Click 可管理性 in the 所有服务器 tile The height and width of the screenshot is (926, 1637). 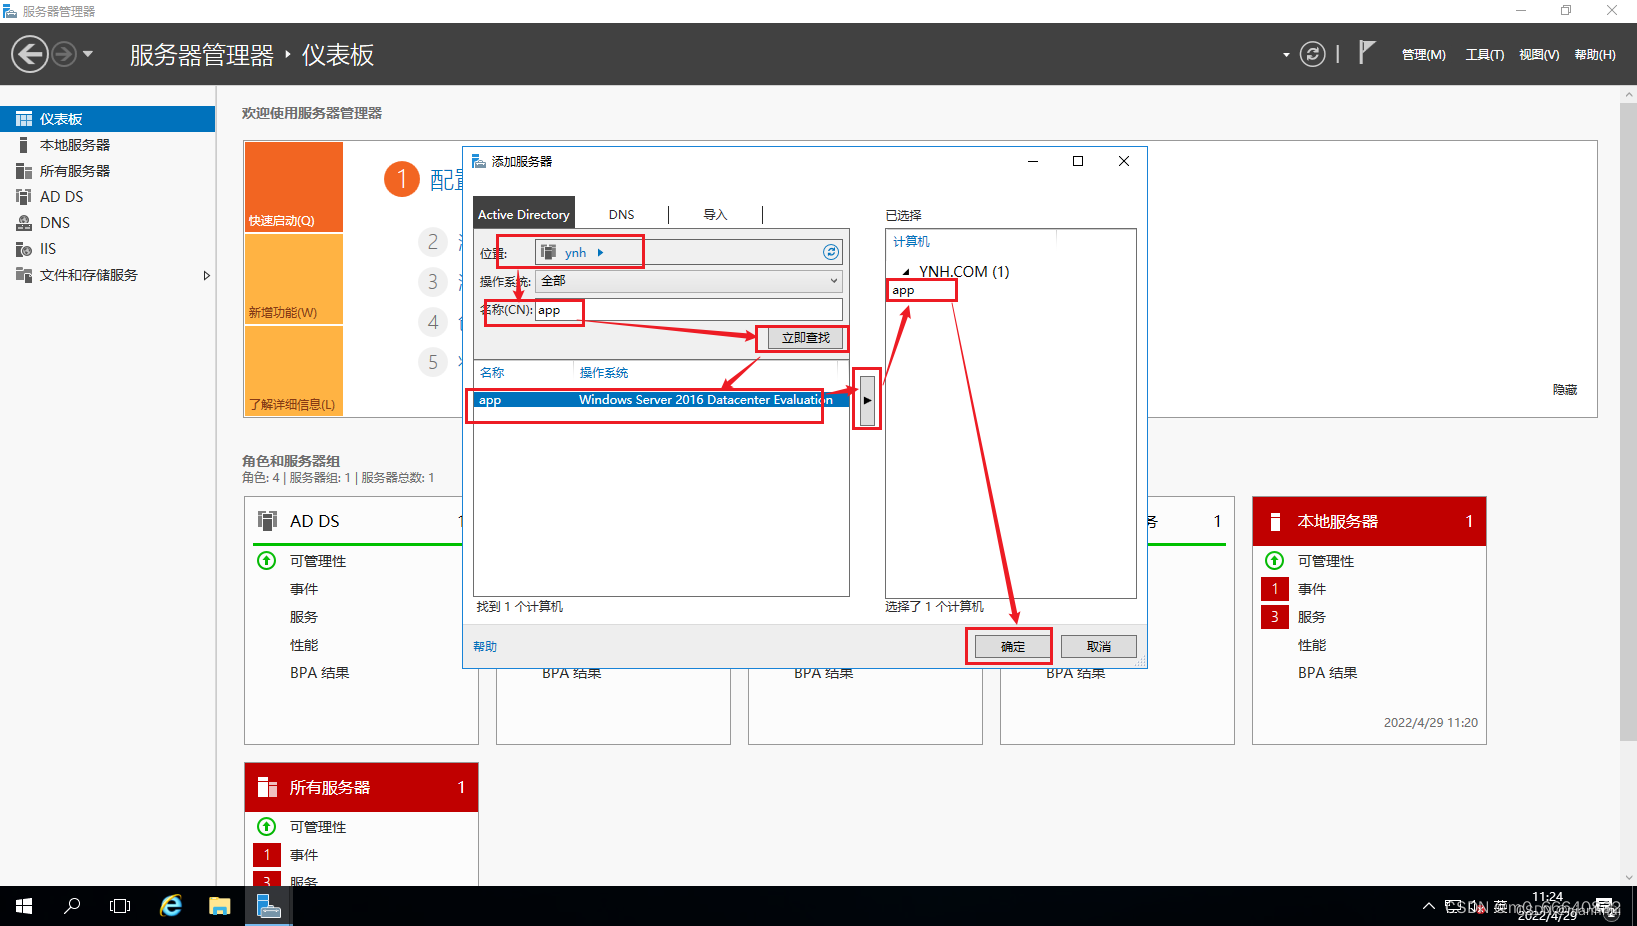point(318,827)
